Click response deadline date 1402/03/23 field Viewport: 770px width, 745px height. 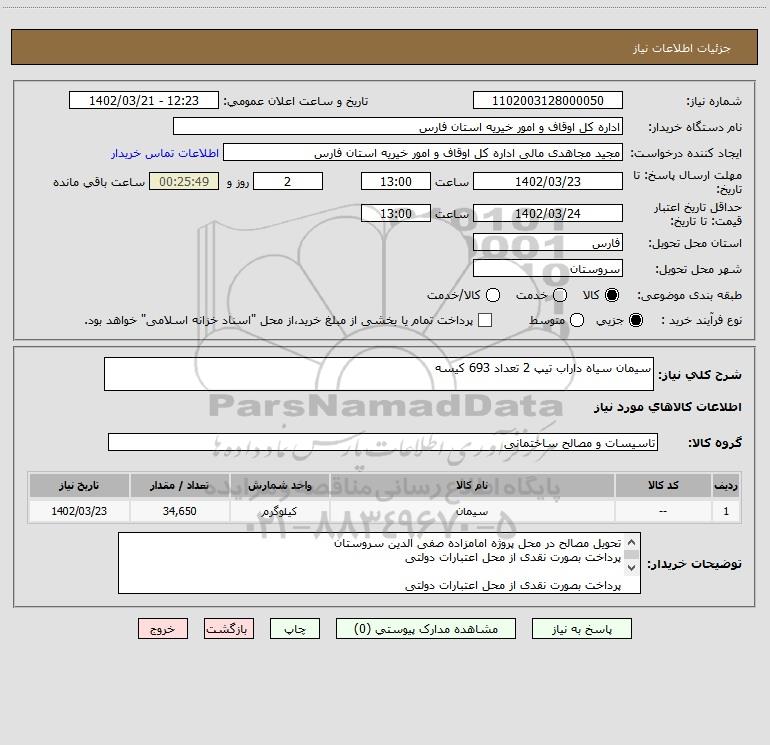[548, 181]
